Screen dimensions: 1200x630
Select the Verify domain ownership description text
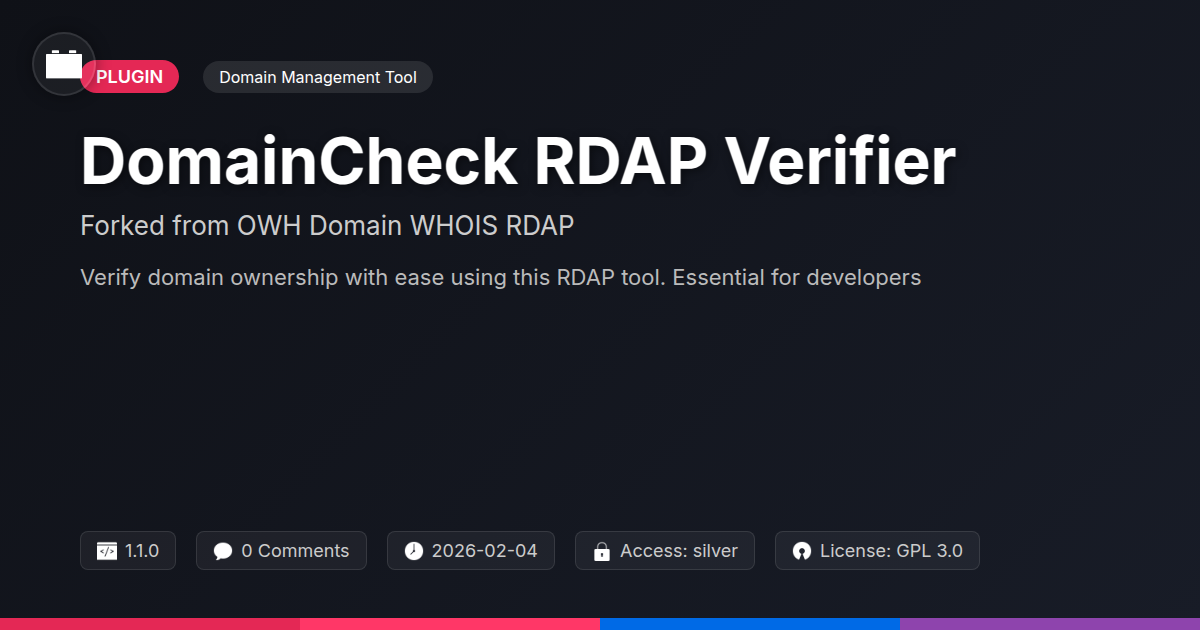point(500,277)
